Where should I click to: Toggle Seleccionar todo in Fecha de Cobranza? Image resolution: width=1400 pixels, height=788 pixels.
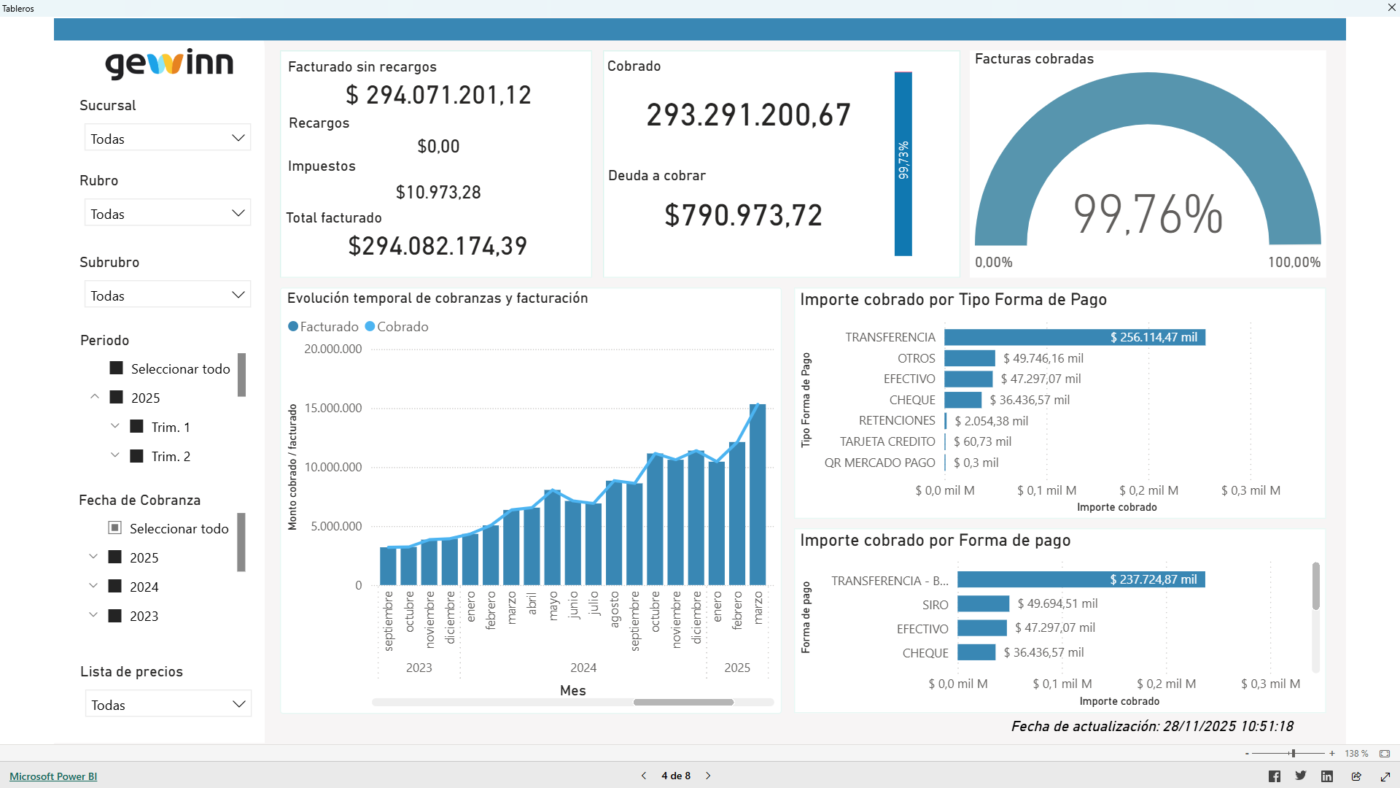tap(115, 528)
